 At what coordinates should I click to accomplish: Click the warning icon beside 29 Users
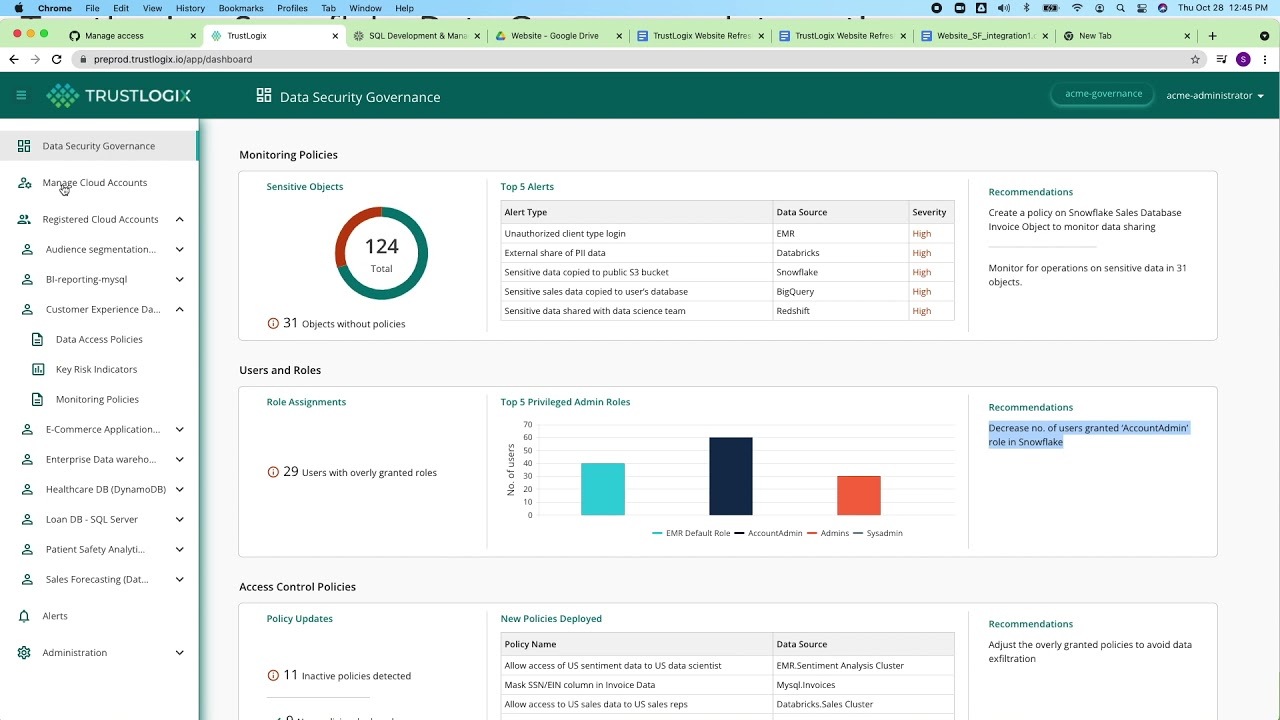273,472
